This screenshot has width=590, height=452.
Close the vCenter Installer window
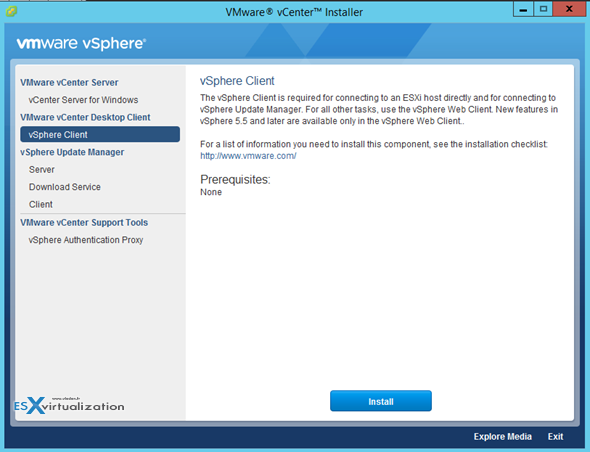point(569,9)
